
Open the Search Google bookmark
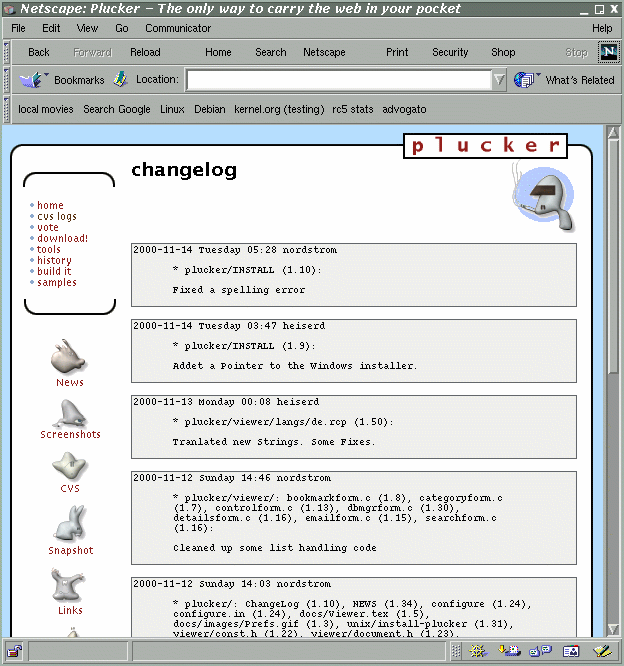tap(117, 109)
